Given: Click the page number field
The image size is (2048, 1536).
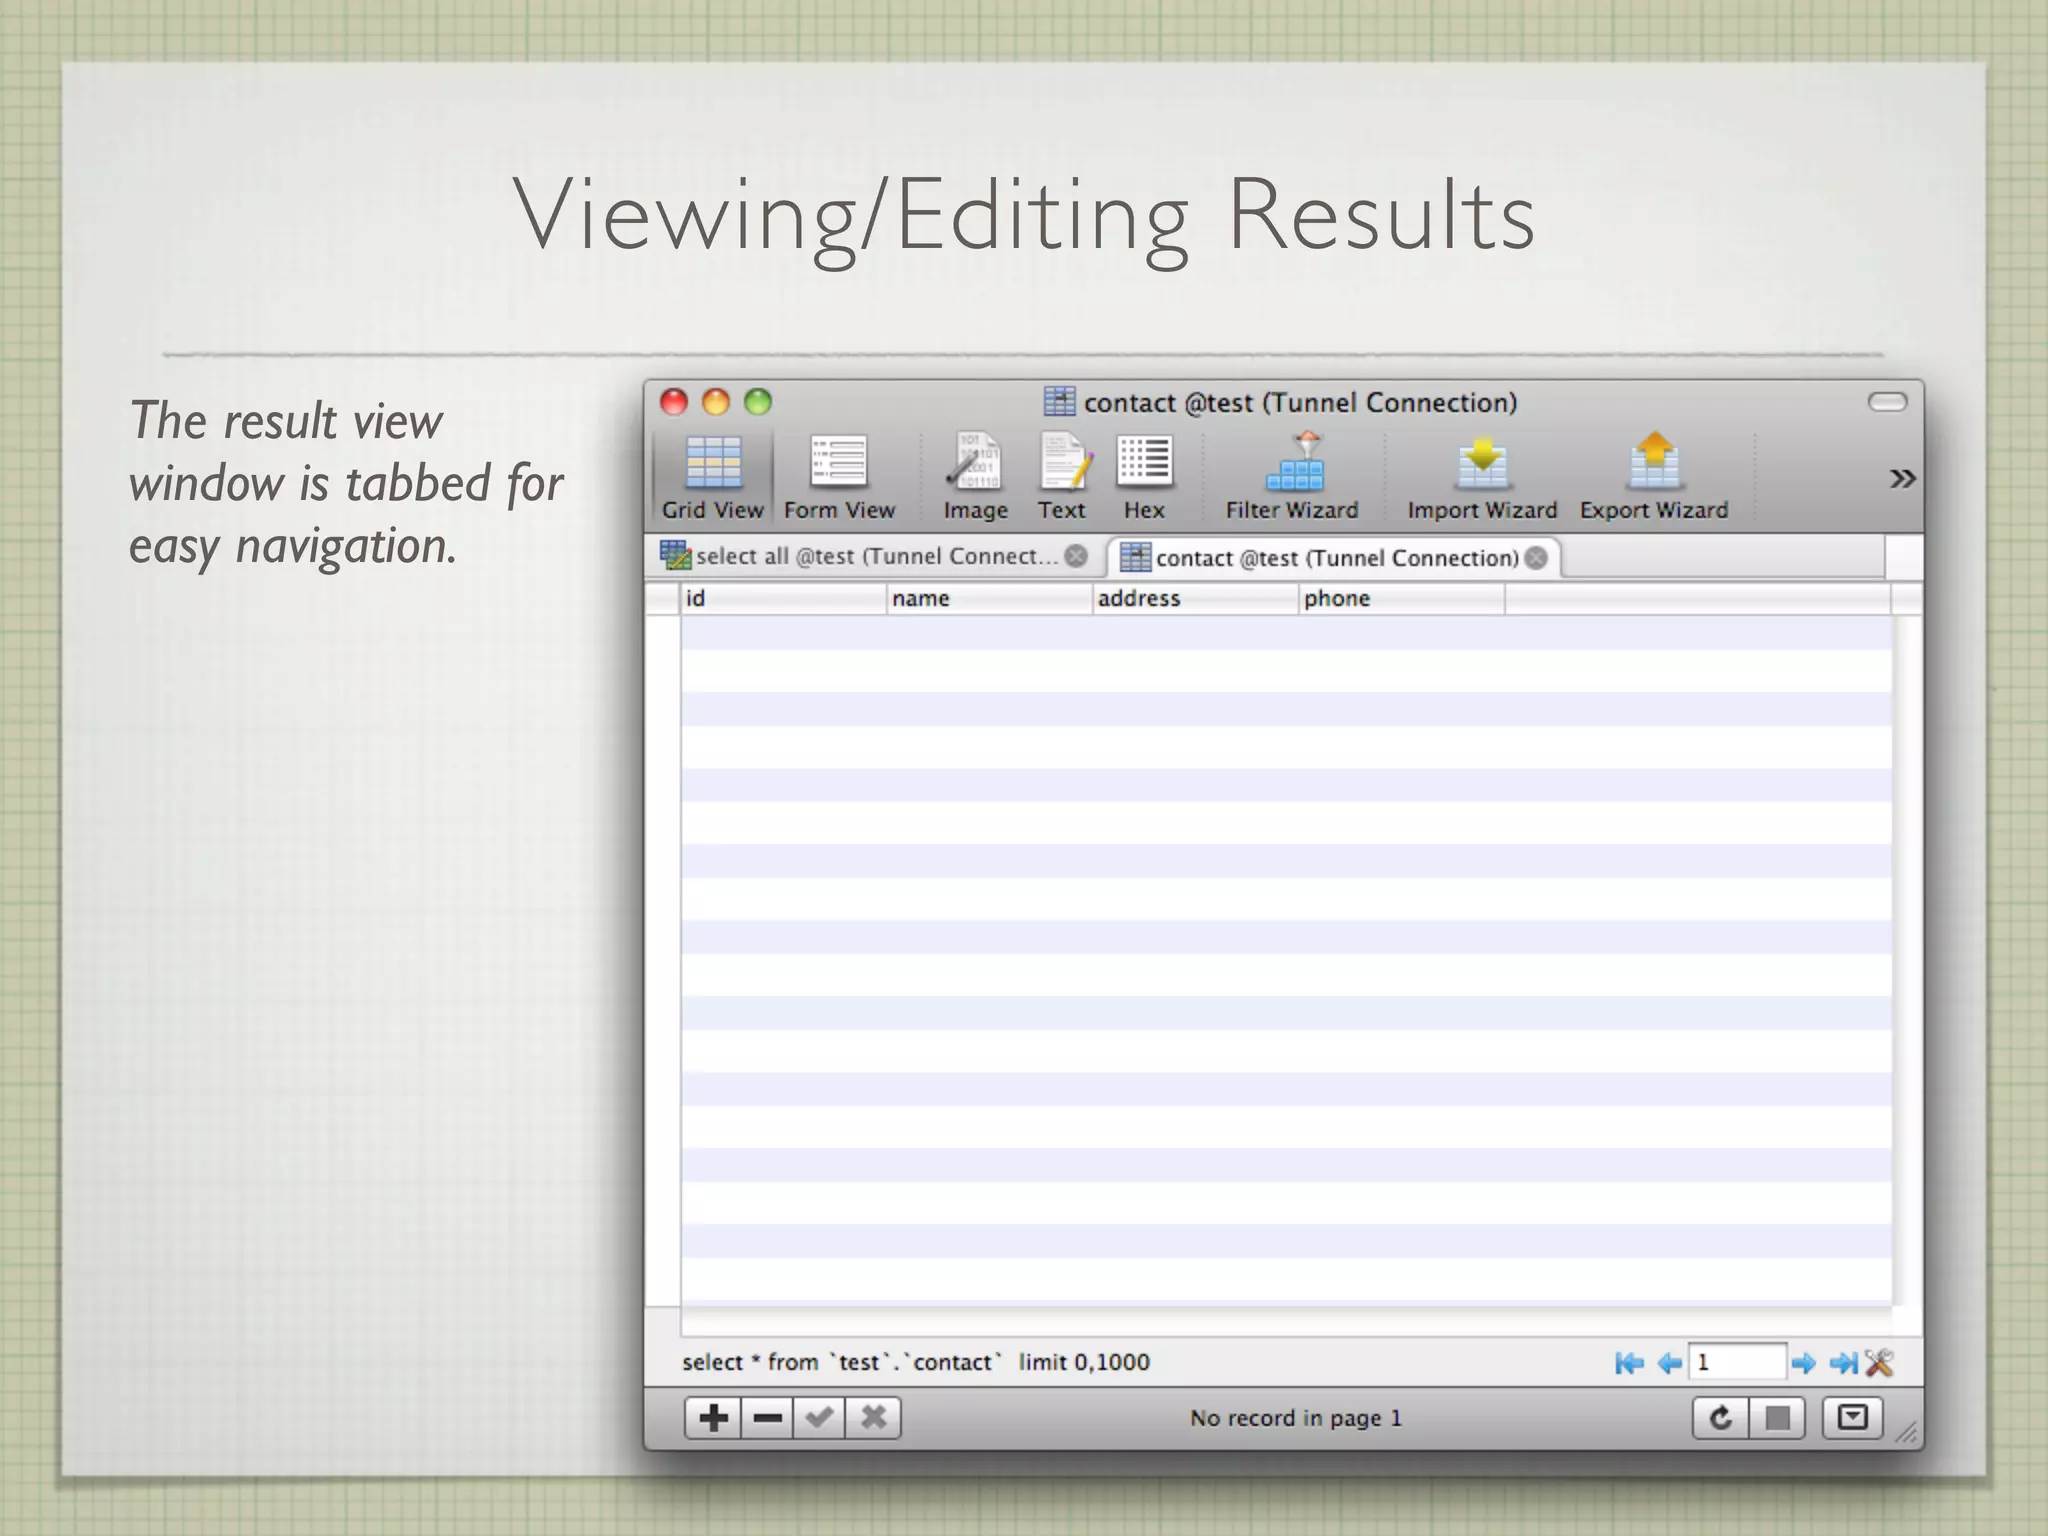Looking at the screenshot, I should click(1737, 1362).
